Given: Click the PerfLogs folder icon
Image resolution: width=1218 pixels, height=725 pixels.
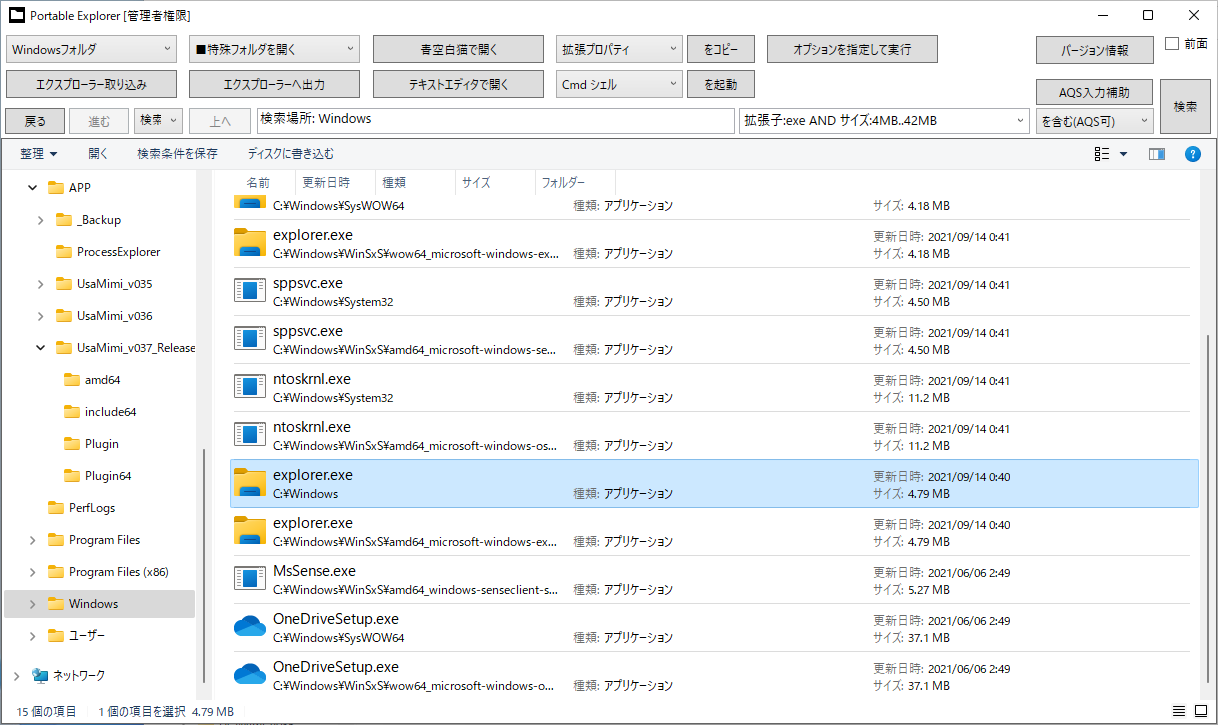Looking at the screenshot, I should tap(56, 508).
